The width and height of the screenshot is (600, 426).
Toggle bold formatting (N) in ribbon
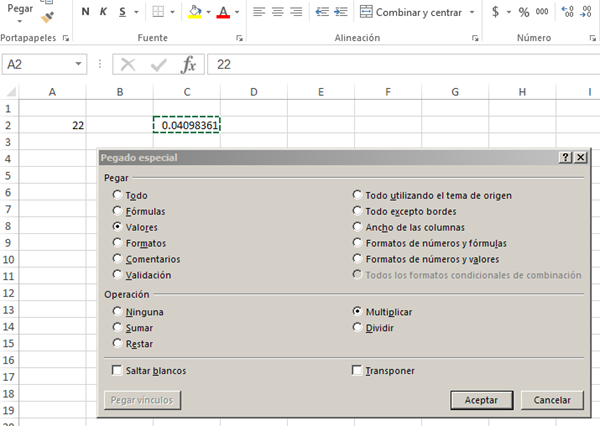[x=85, y=12]
